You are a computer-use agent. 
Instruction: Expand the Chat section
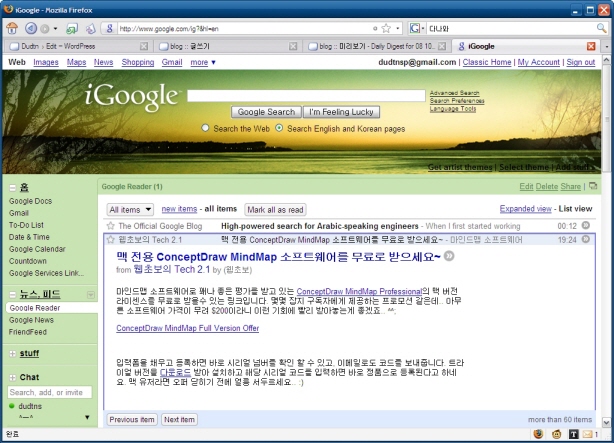tap(13, 378)
